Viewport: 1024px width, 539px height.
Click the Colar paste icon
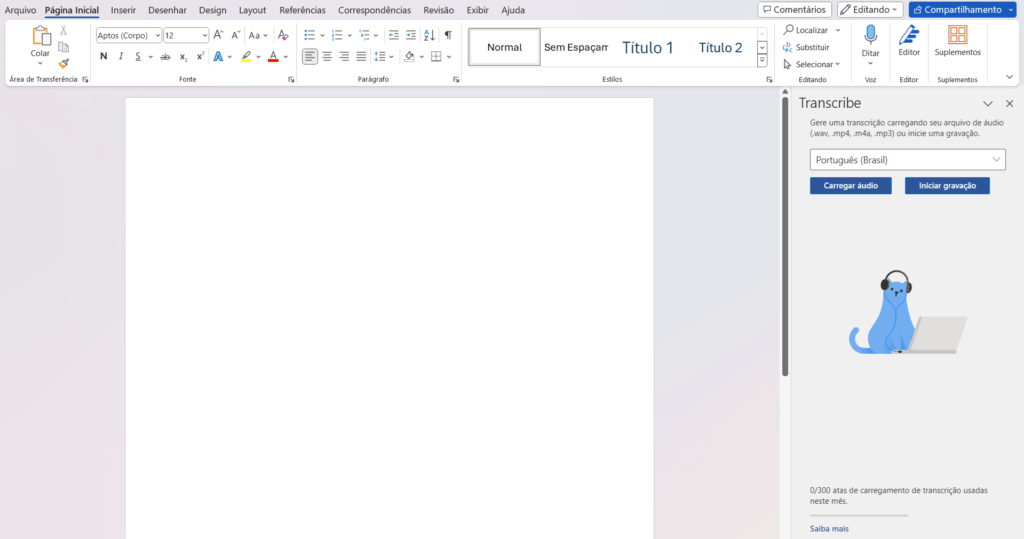tap(40, 37)
